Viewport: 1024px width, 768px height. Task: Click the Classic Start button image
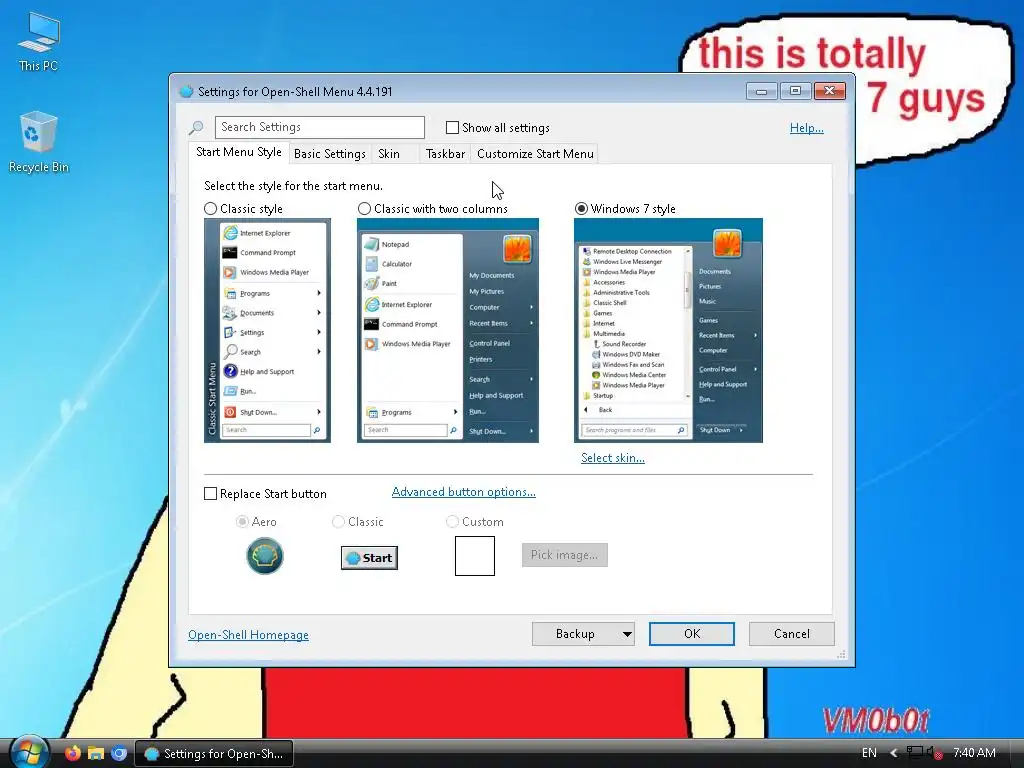[369, 558]
